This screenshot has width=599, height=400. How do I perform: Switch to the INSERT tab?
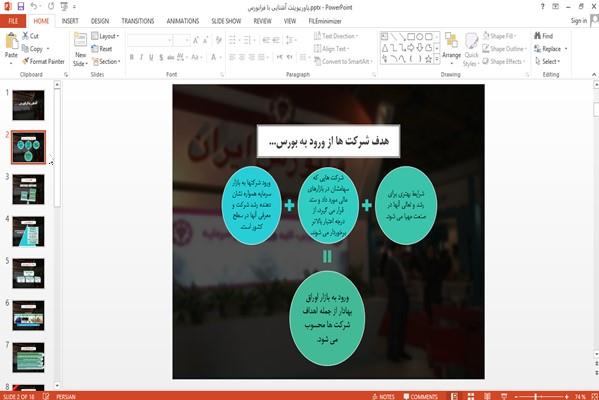coord(70,21)
